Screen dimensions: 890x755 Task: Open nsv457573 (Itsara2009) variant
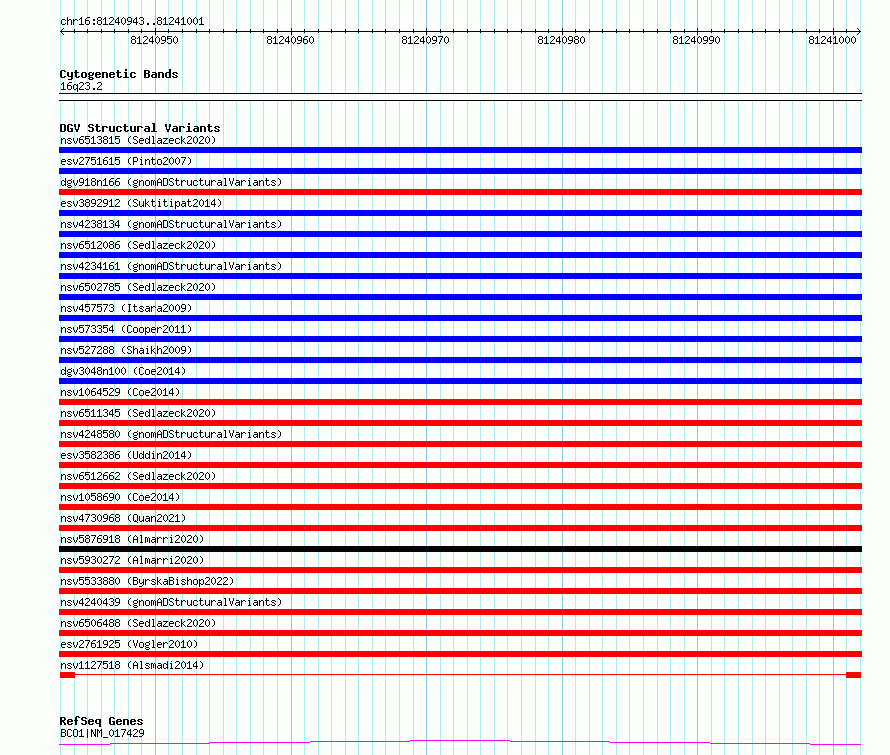(126, 308)
